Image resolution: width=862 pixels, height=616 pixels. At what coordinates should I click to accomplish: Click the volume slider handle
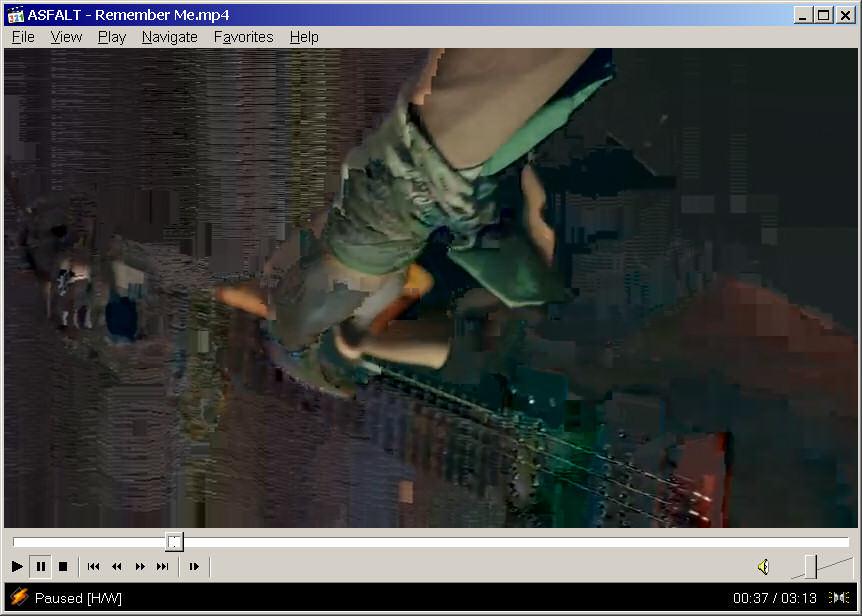coord(810,567)
